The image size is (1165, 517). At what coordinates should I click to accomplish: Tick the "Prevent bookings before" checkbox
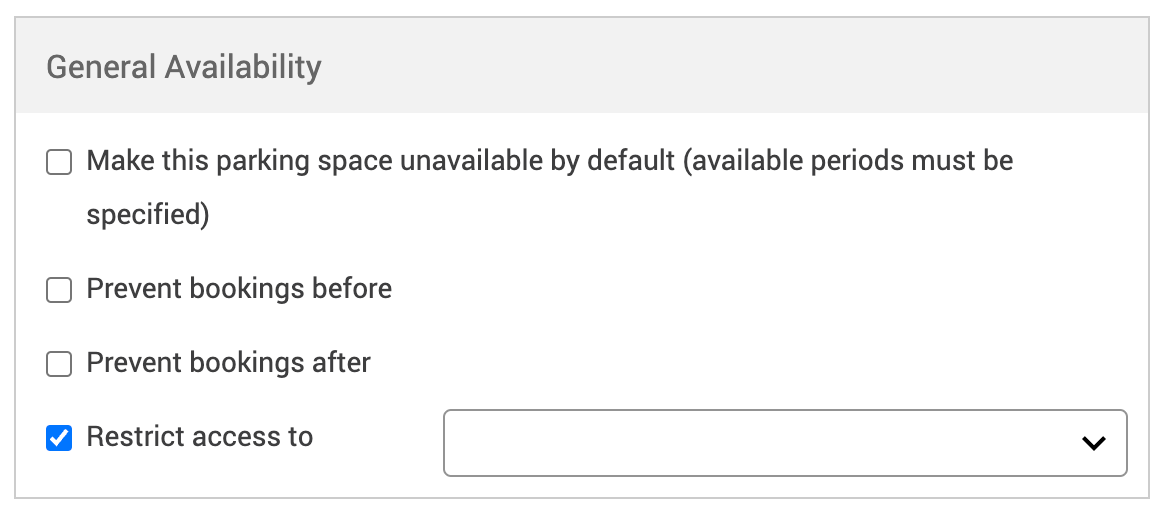click(60, 290)
